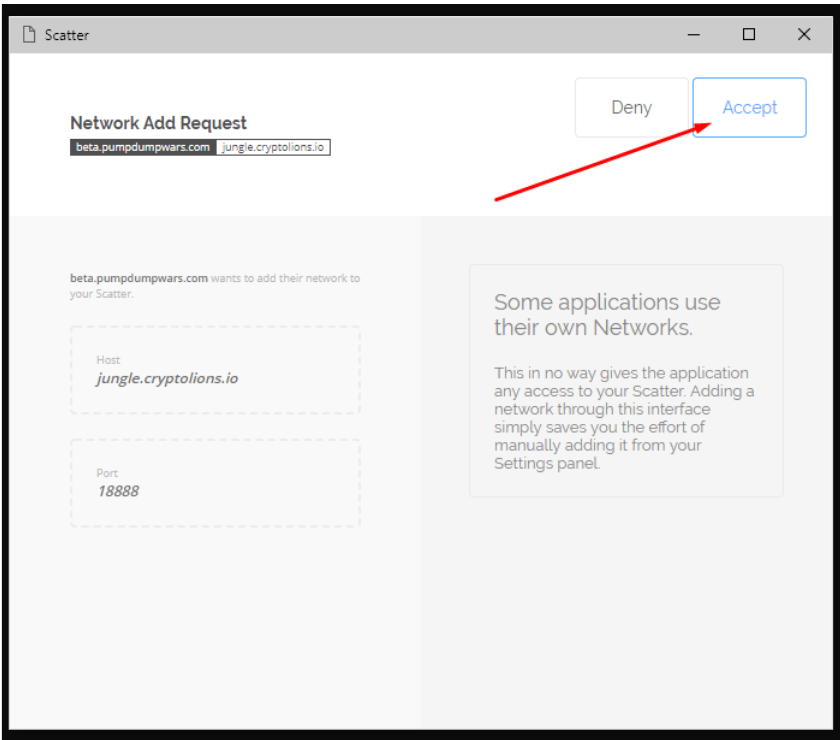
Task: Click the Host label
Action: coord(108,360)
